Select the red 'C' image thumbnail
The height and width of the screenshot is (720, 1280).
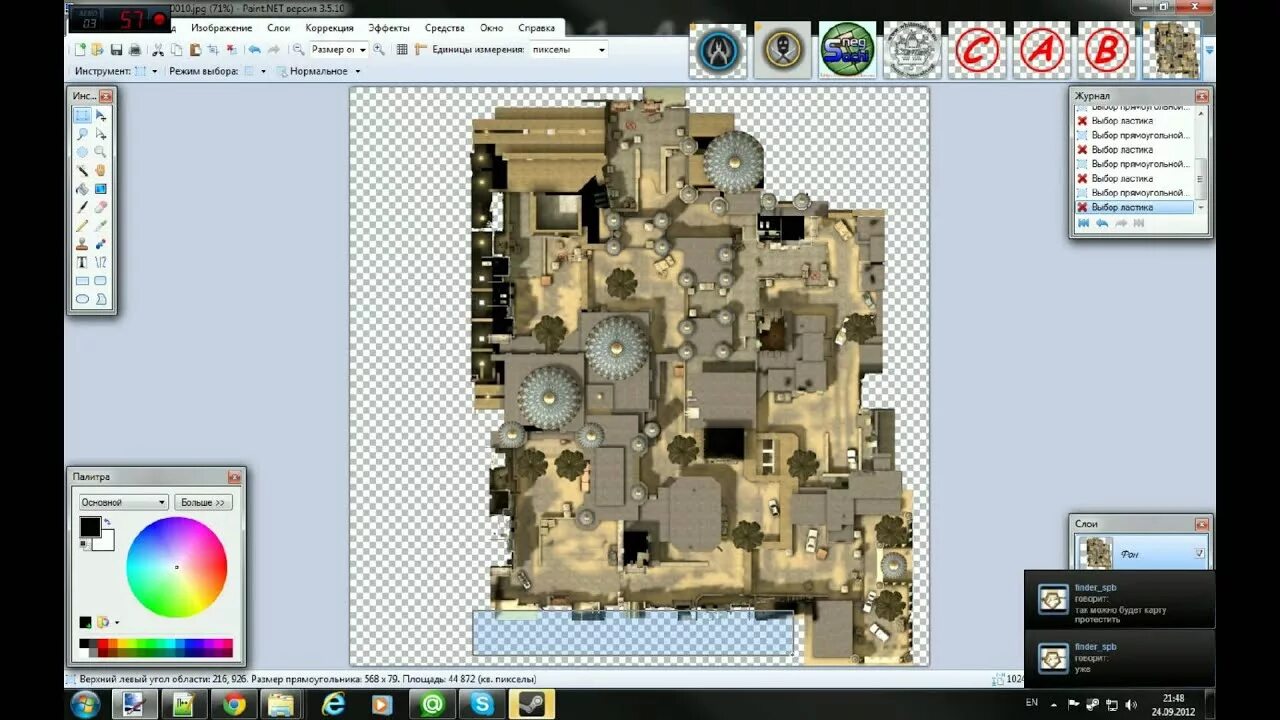pos(977,50)
